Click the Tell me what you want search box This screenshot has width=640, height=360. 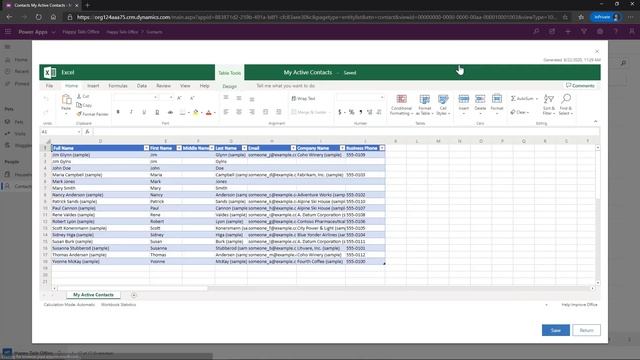click(x=286, y=86)
